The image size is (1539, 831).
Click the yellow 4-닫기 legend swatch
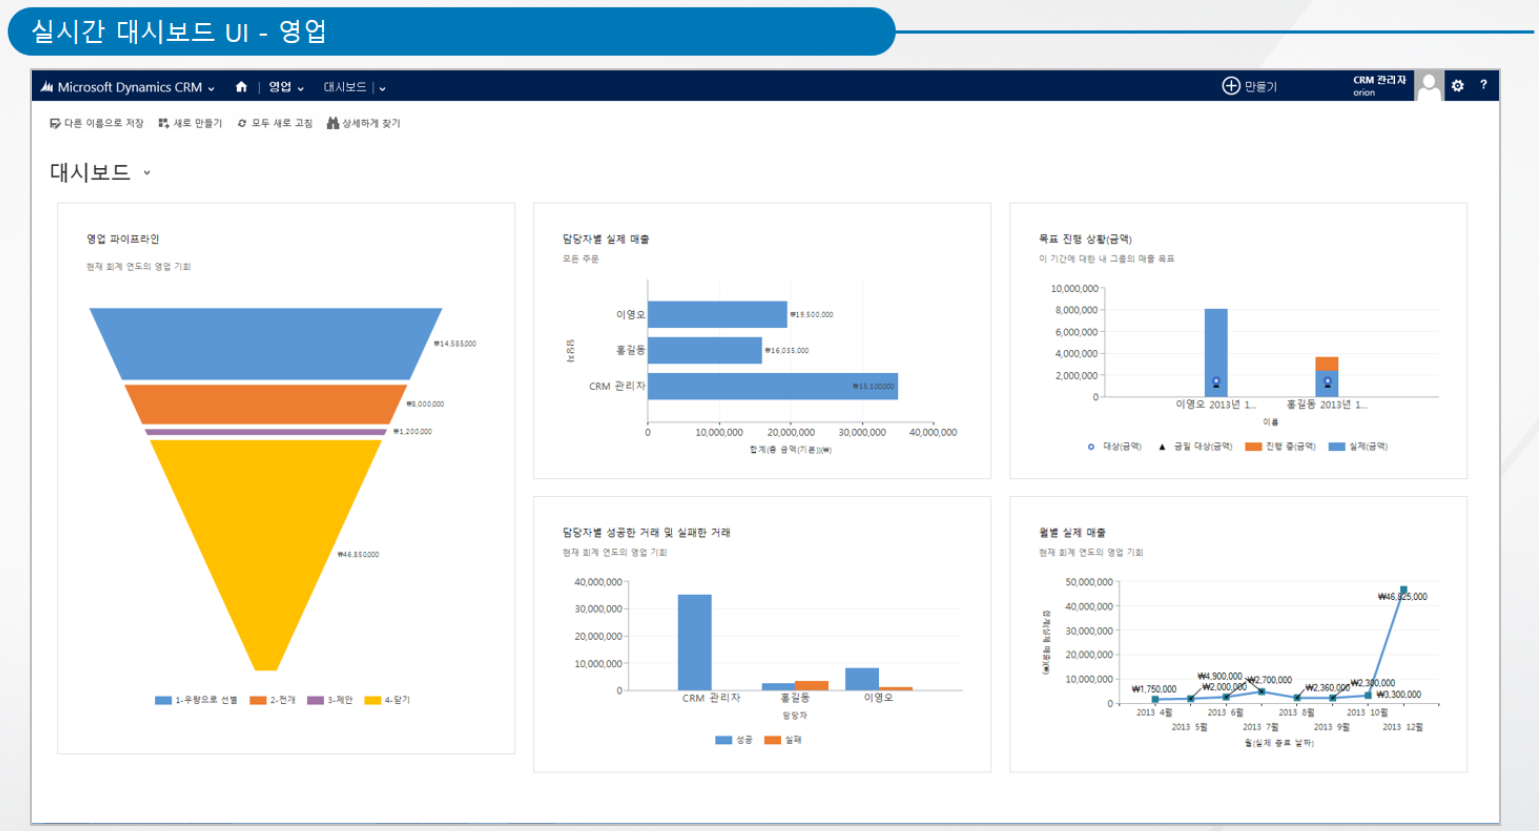(x=373, y=700)
